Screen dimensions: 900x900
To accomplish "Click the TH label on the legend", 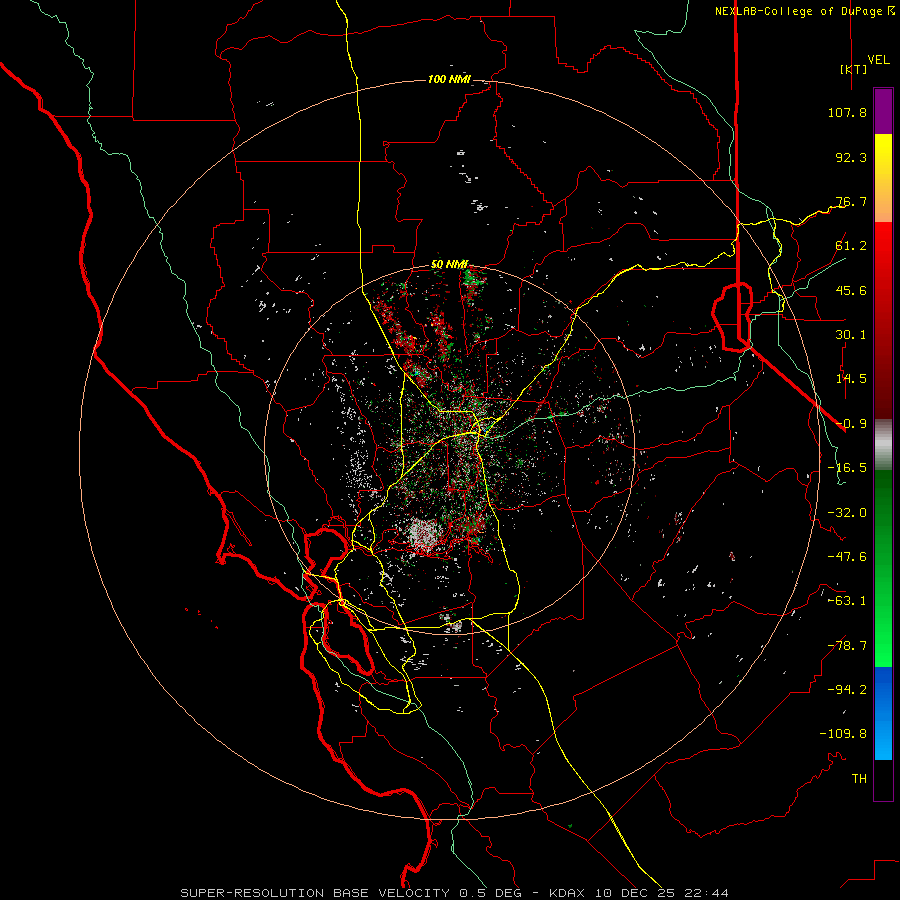I will click(859, 779).
